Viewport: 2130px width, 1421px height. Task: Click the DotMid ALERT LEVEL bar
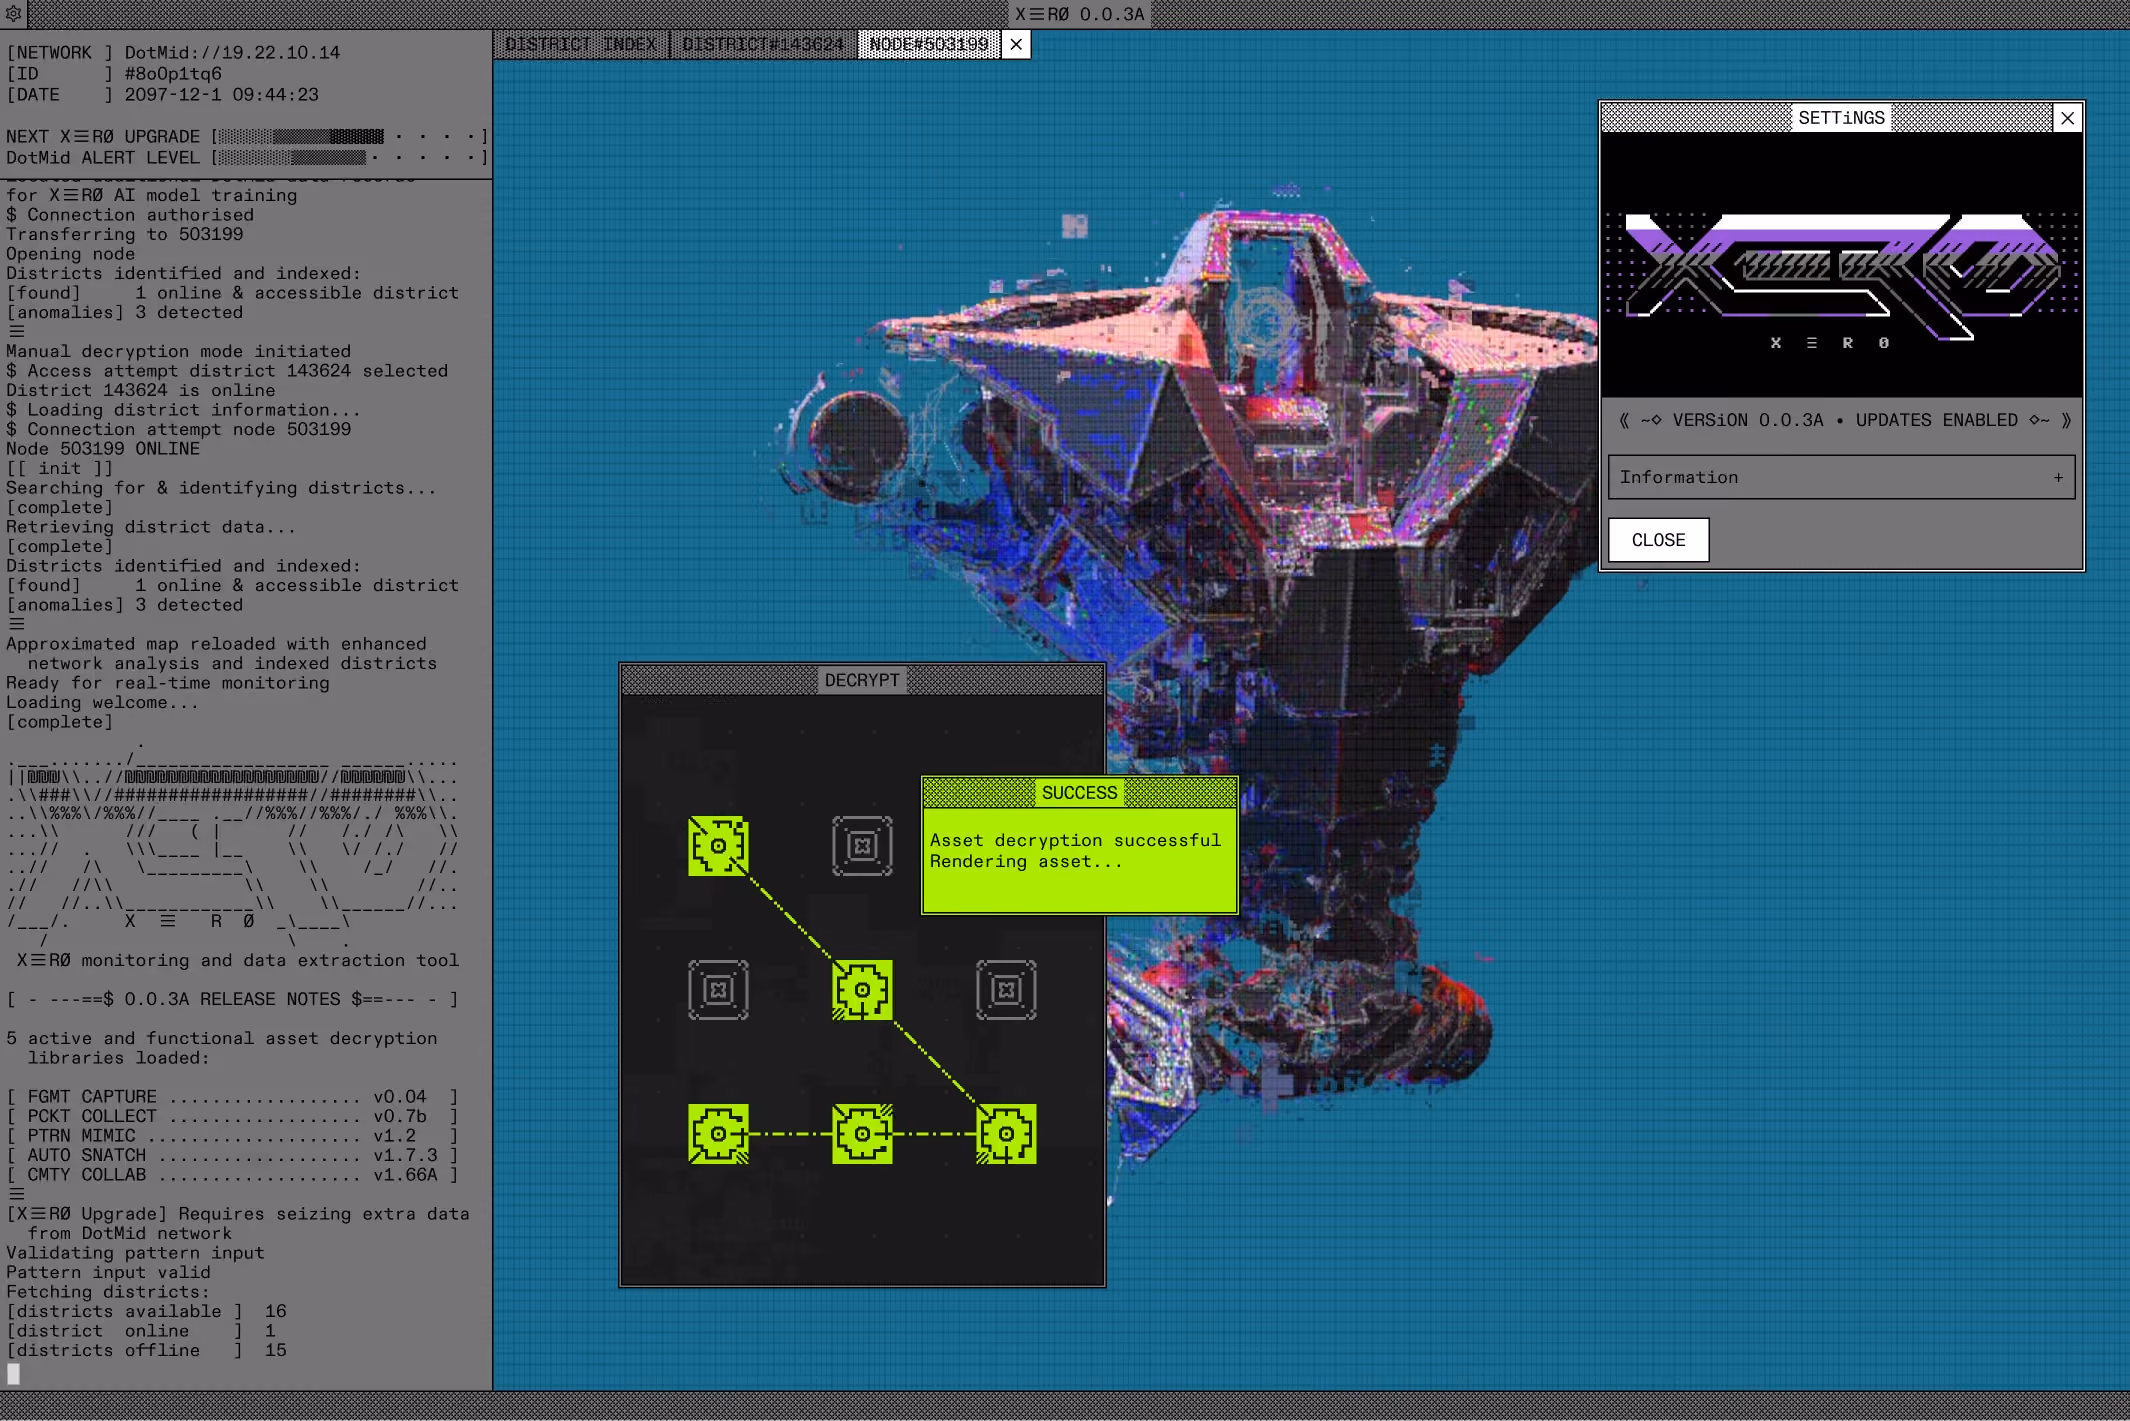coord(351,158)
